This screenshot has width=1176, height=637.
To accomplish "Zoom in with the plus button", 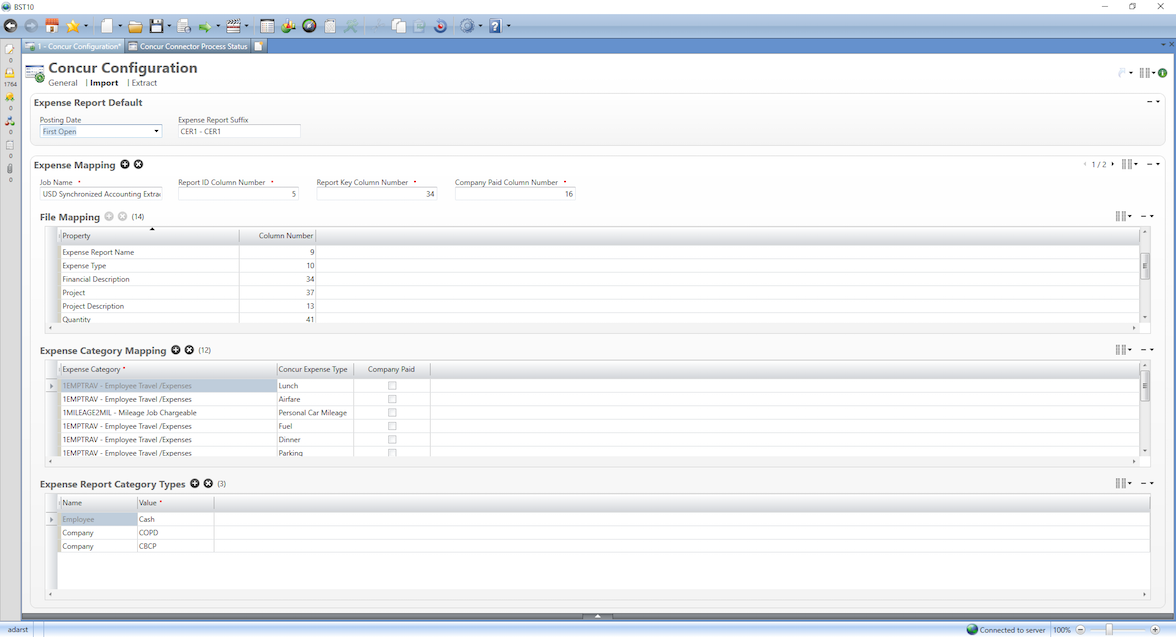I will pyautogui.click(x=1155, y=629).
